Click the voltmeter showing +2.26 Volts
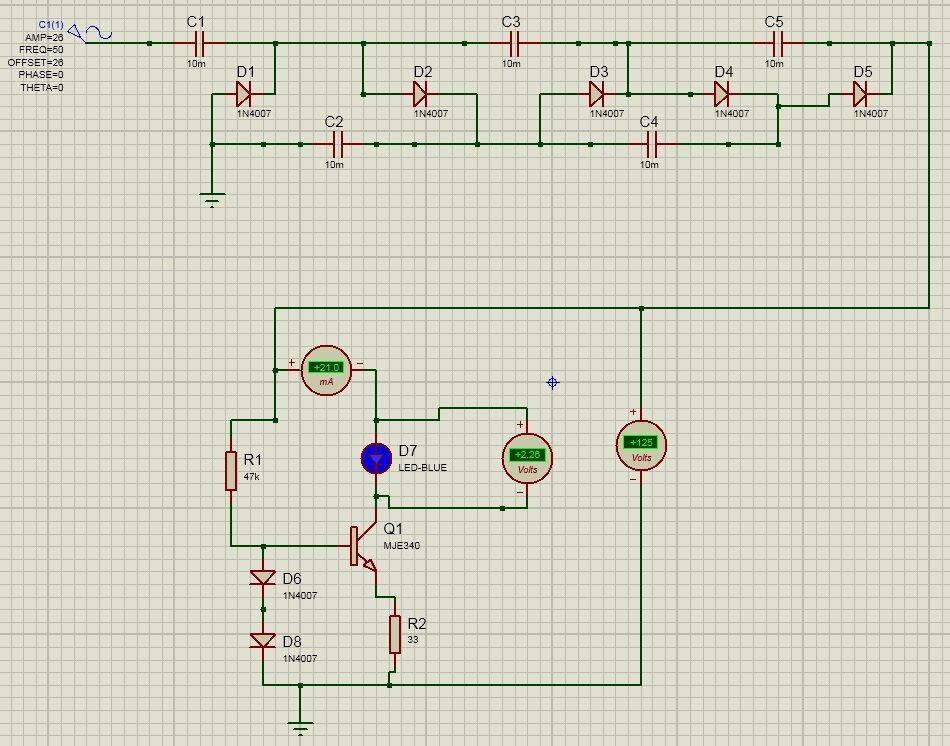The width and height of the screenshot is (950, 746). (x=527, y=458)
